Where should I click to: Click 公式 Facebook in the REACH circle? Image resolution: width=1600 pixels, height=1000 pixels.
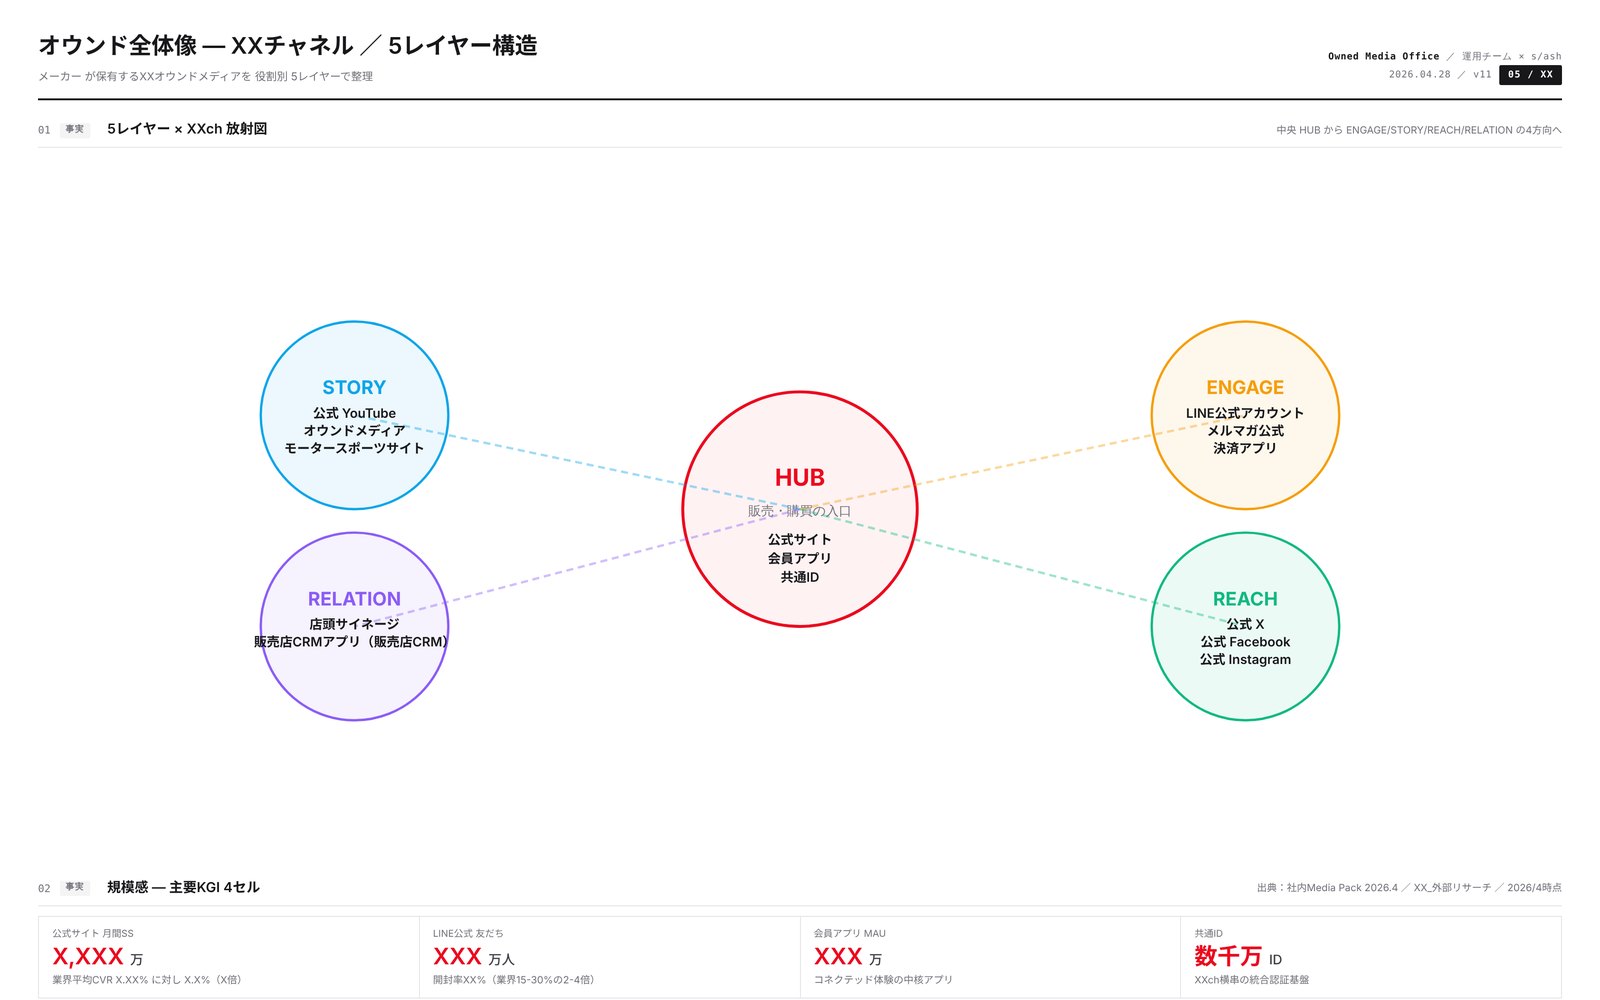pyautogui.click(x=1245, y=642)
